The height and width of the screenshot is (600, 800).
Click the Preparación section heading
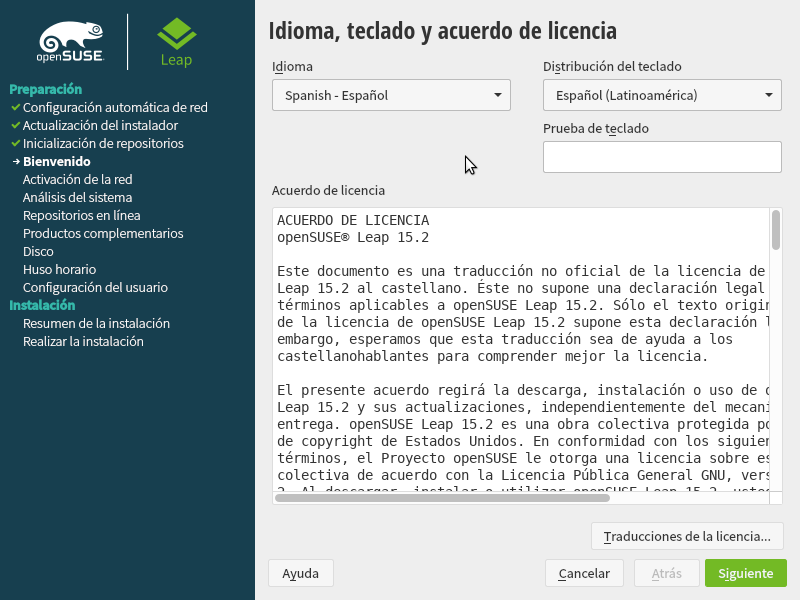click(45, 89)
